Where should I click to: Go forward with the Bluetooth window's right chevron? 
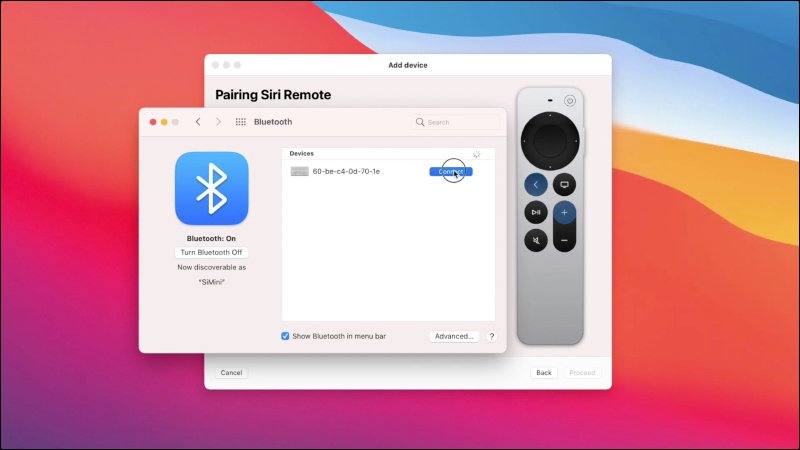[x=218, y=122]
